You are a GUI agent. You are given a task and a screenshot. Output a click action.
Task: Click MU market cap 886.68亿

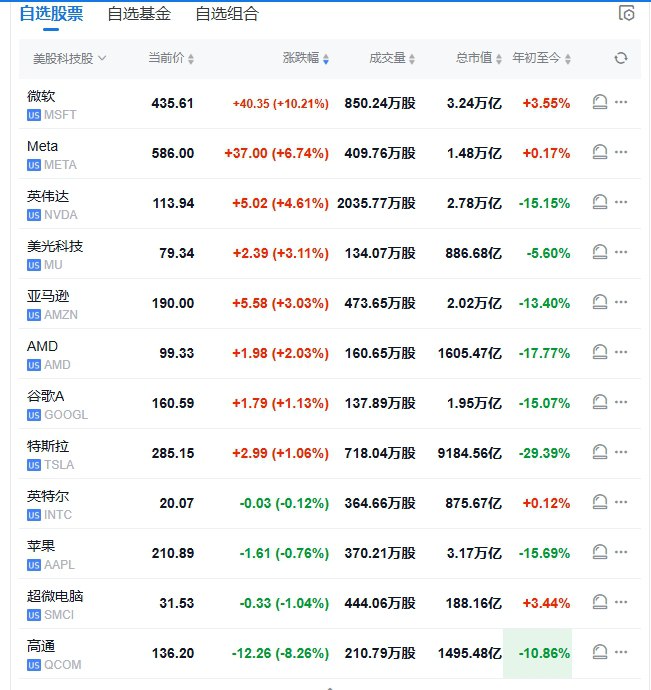tap(474, 253)
